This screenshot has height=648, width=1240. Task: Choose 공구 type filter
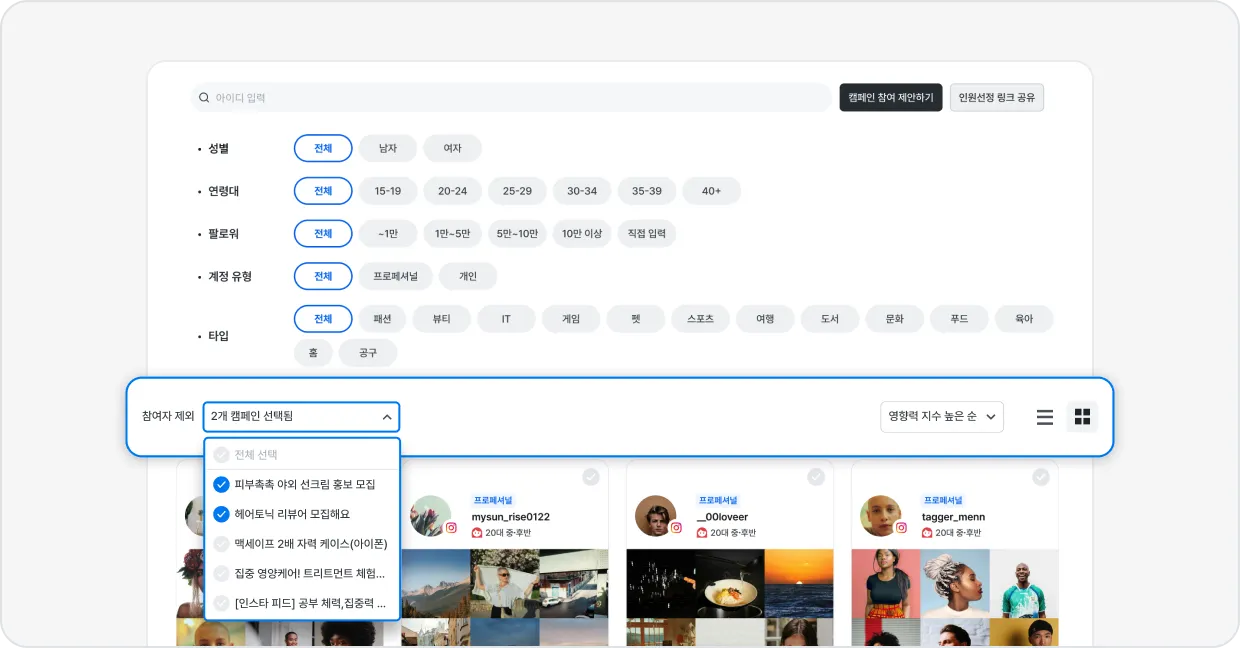[x=368, y=353]
